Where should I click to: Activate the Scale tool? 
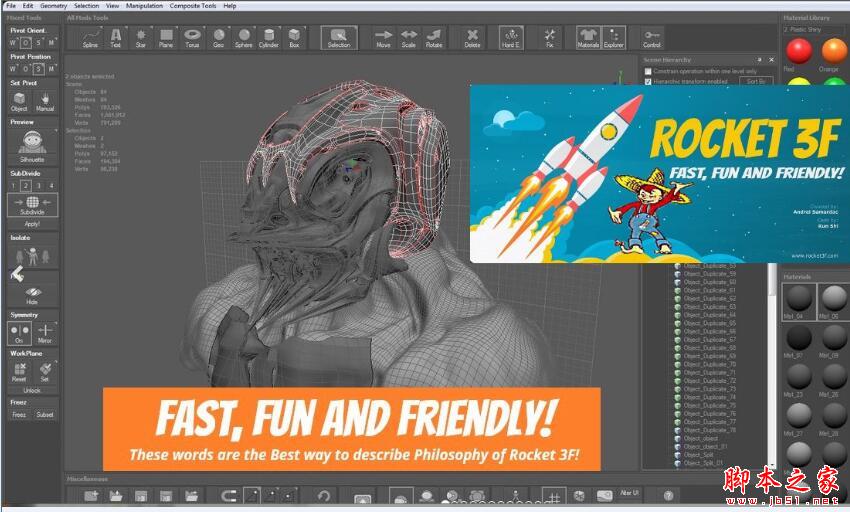tap(408, 38)
